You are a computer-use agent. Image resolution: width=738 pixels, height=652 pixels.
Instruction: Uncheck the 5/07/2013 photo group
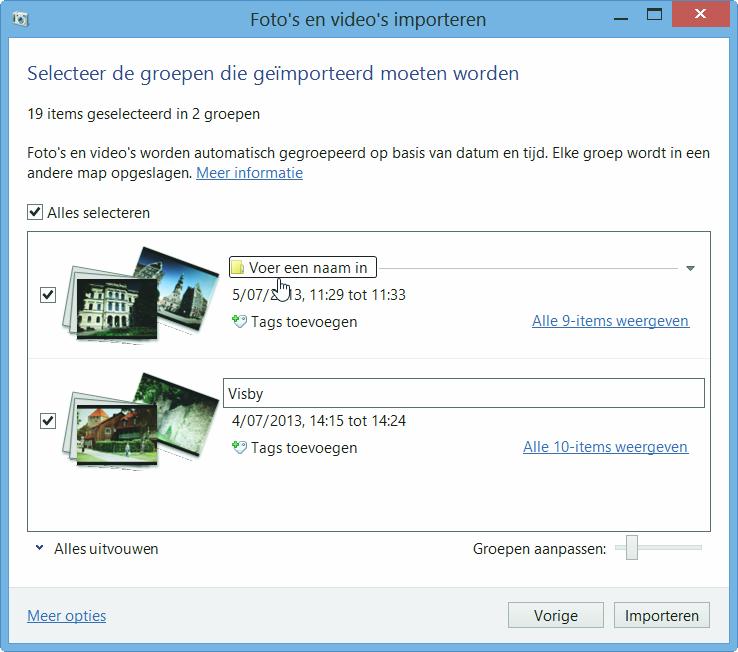[48, 295]
